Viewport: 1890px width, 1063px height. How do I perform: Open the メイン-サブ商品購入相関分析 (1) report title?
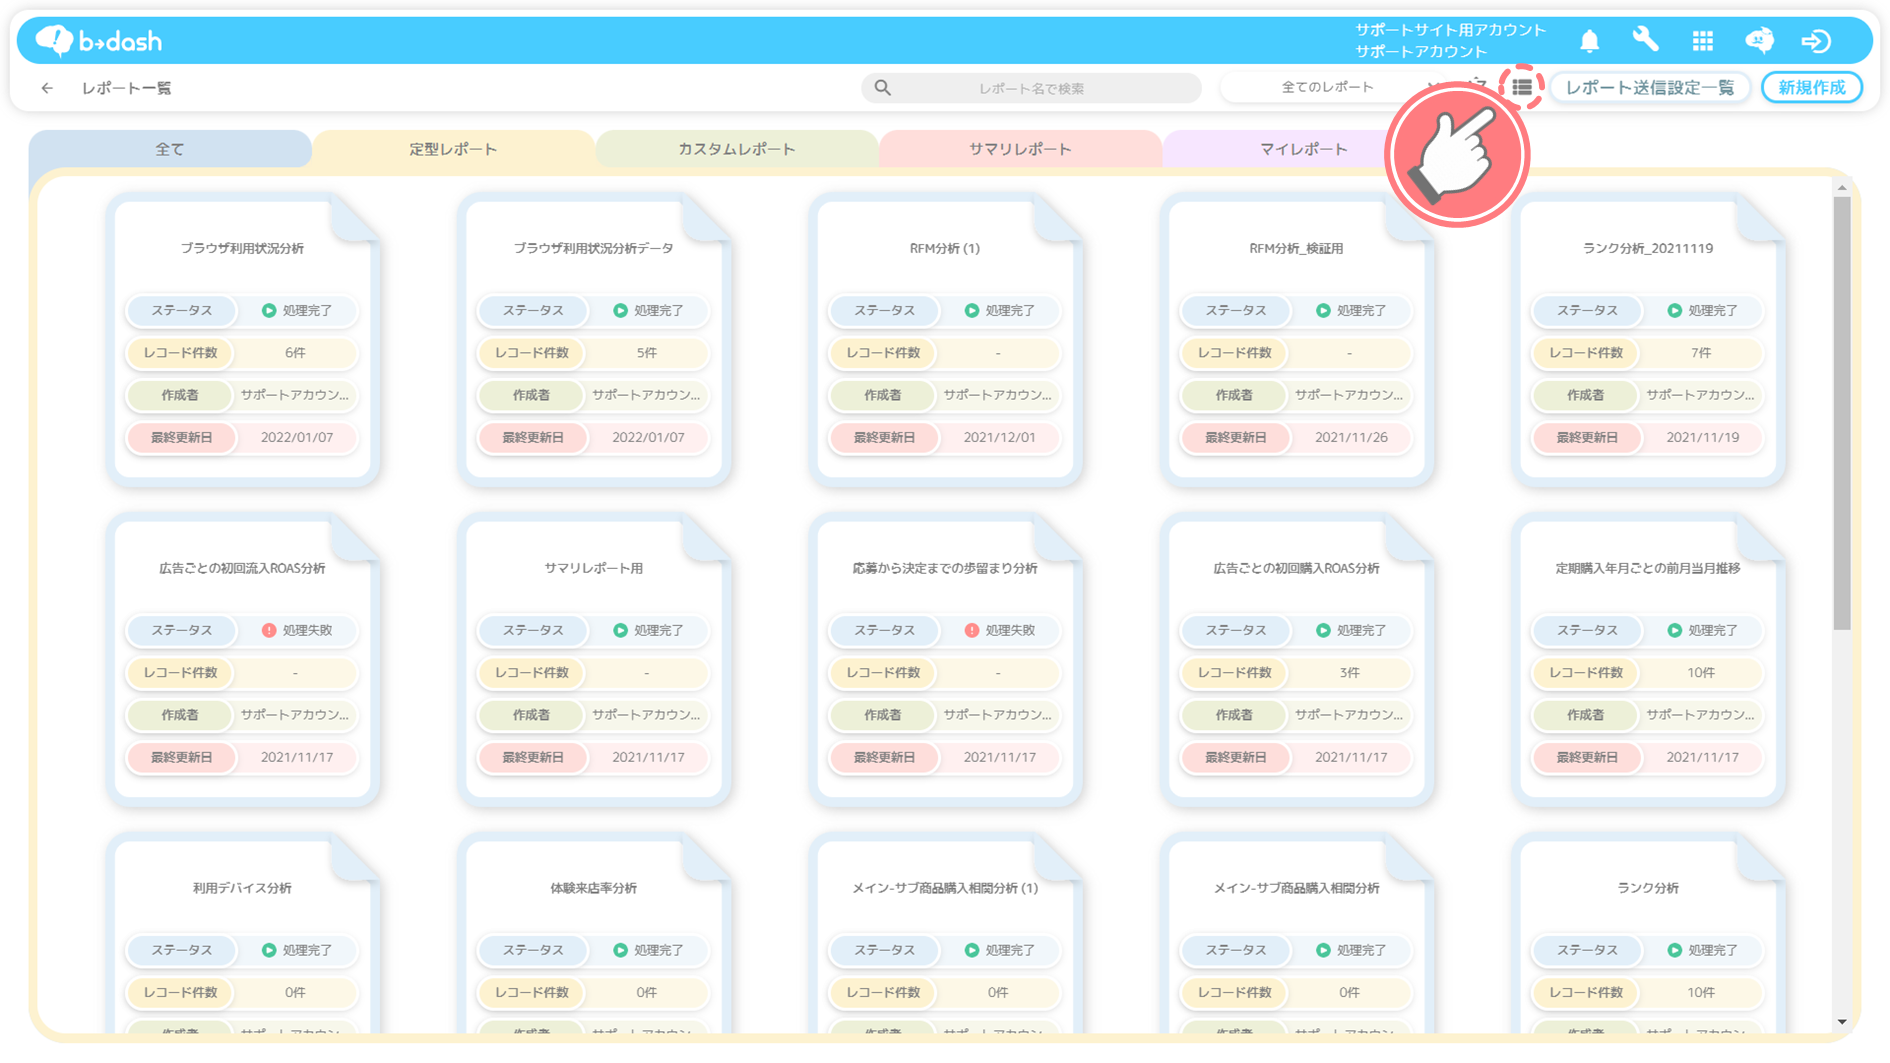point(945,888)
